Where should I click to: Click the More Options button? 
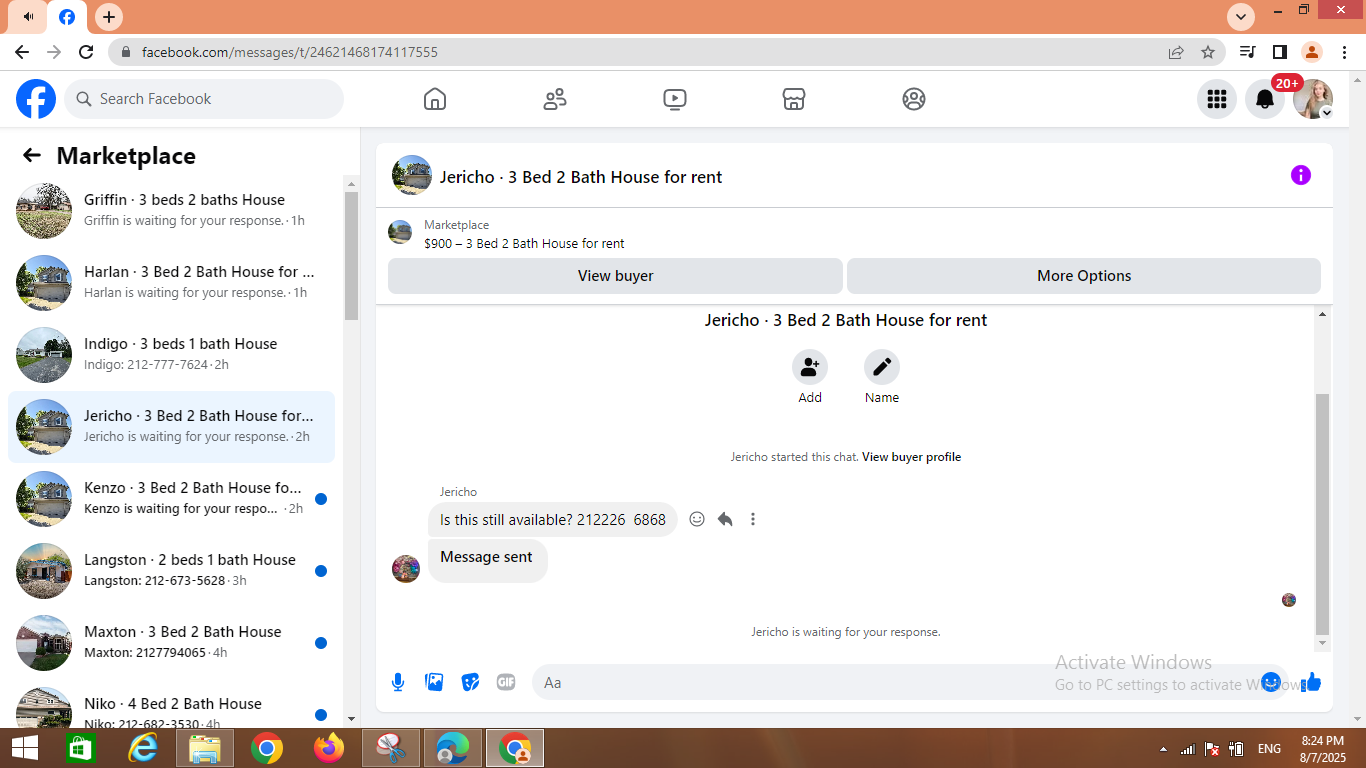1084,276
